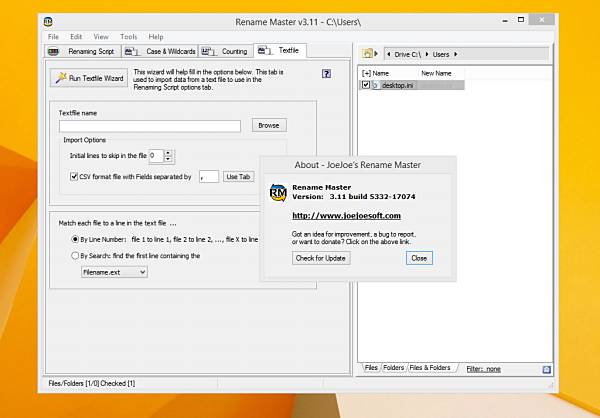Click the left arrow before Drive C:\
The width and height of the screenshot is (600, 418).
389,54
